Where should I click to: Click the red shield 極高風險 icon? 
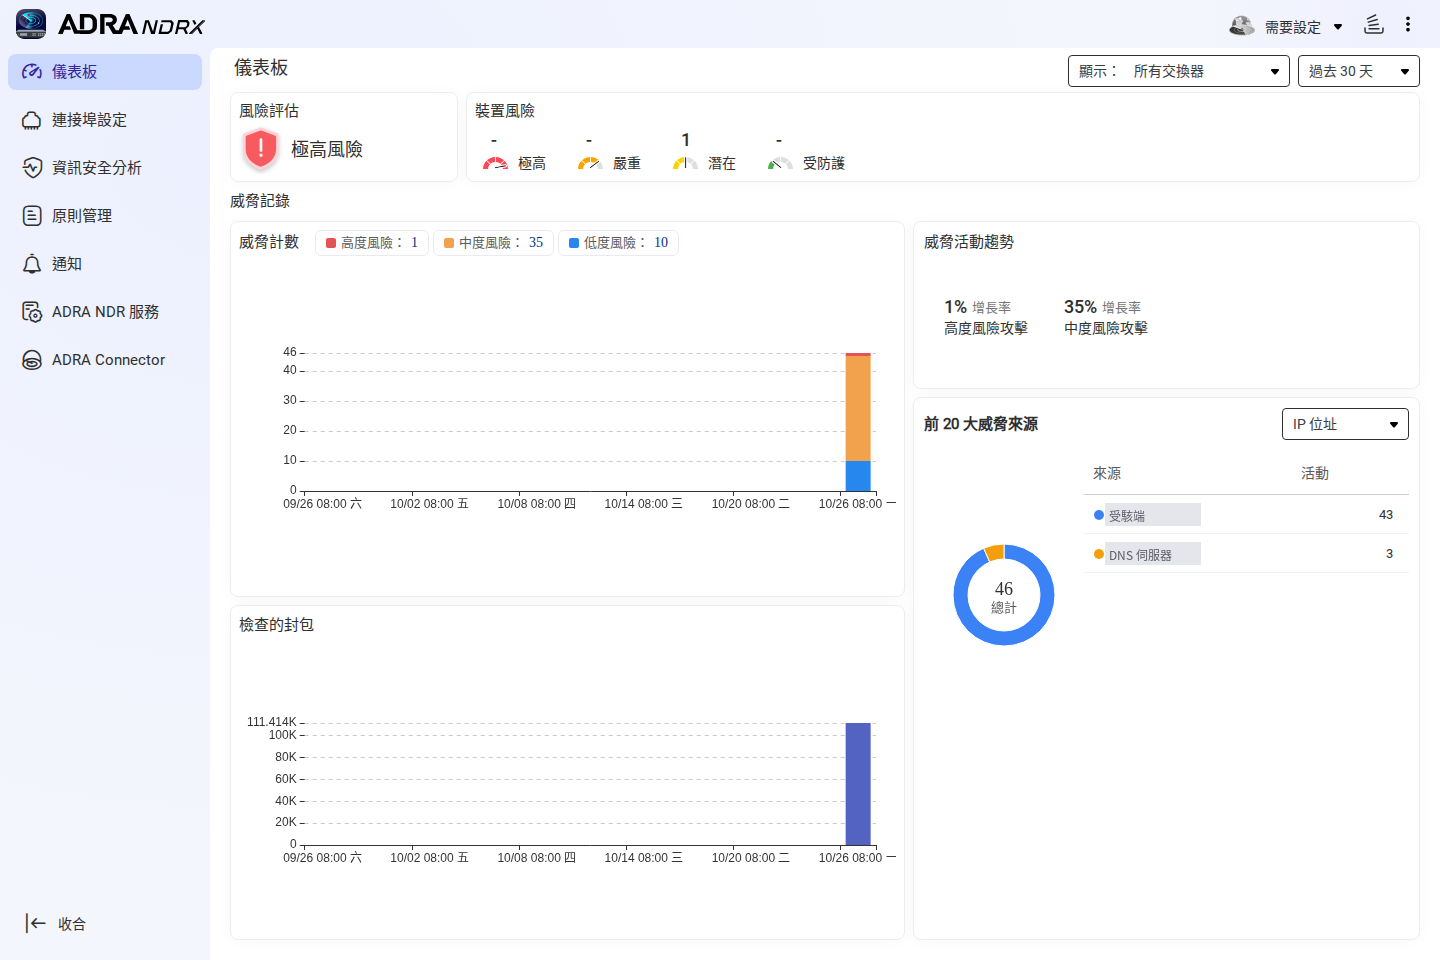[x=260, y=149]
